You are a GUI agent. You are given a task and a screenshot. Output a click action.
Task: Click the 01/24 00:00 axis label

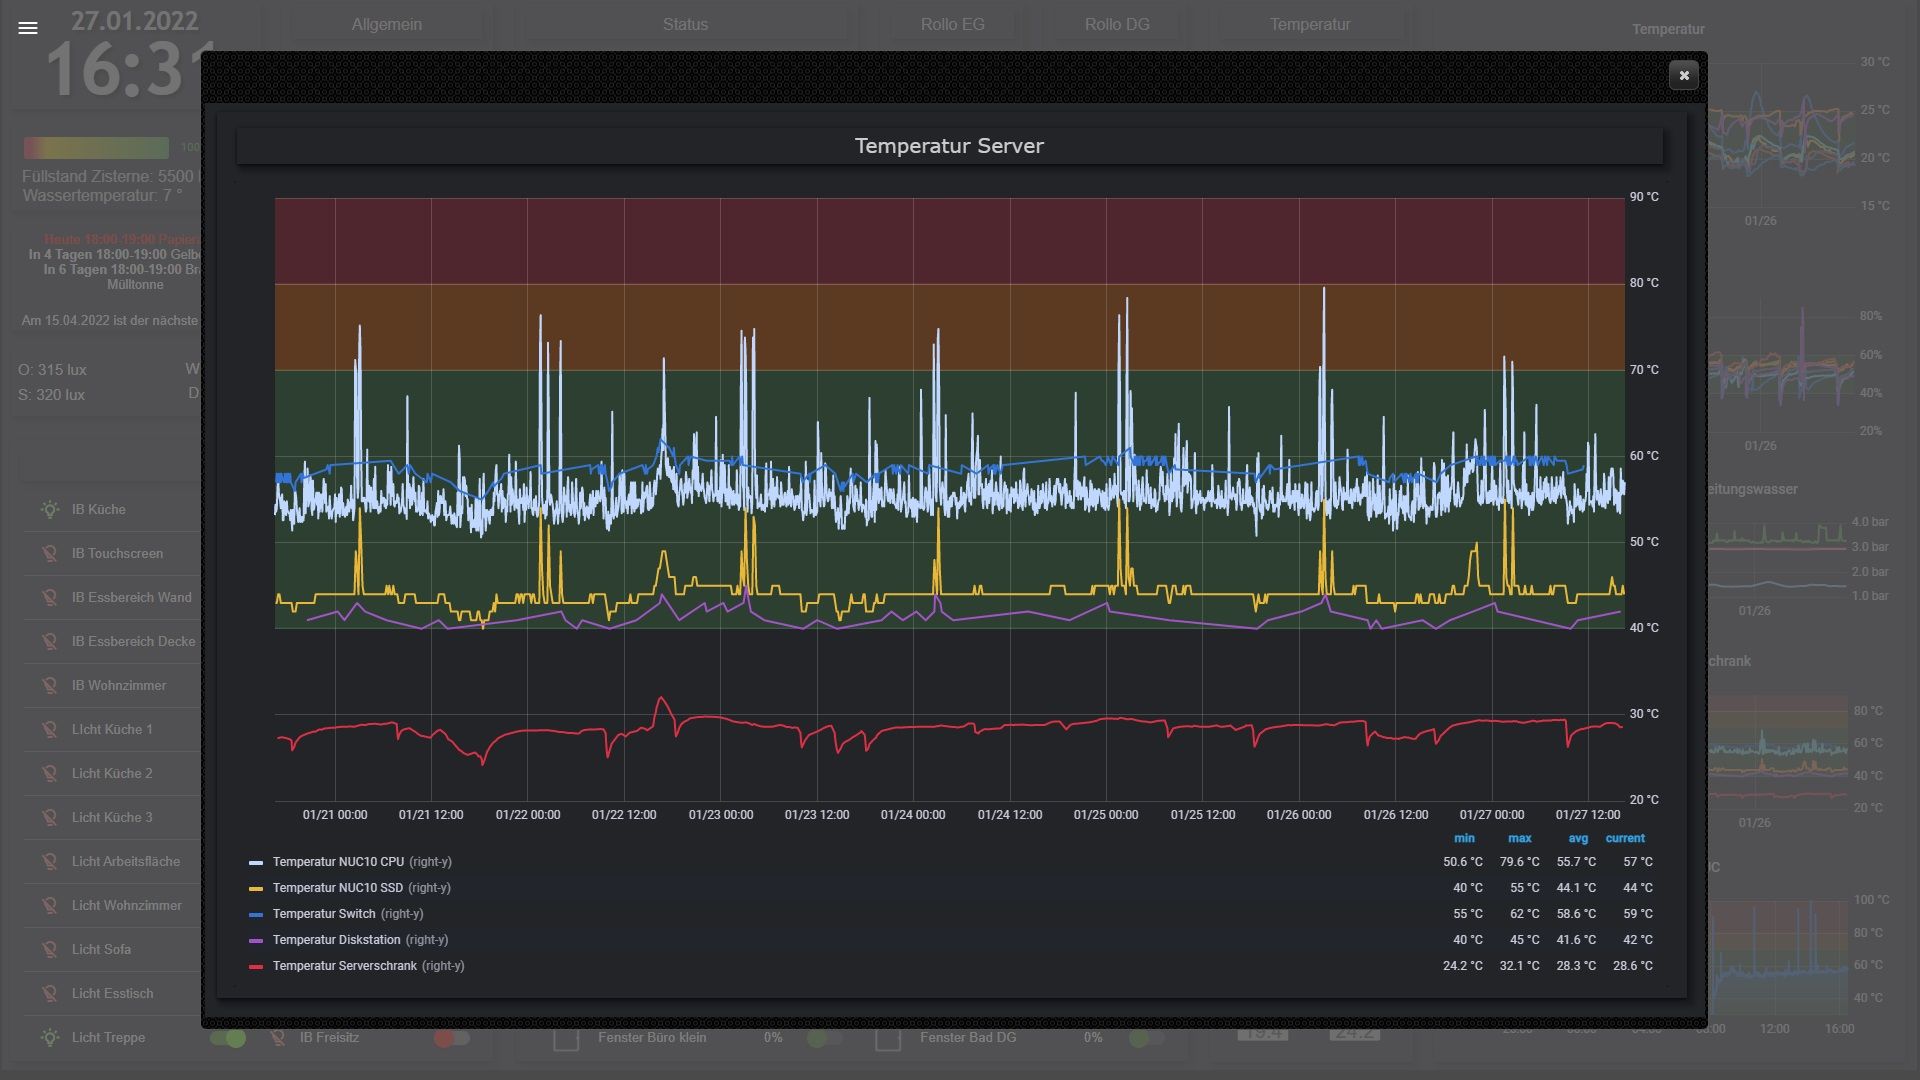point(913,815)
